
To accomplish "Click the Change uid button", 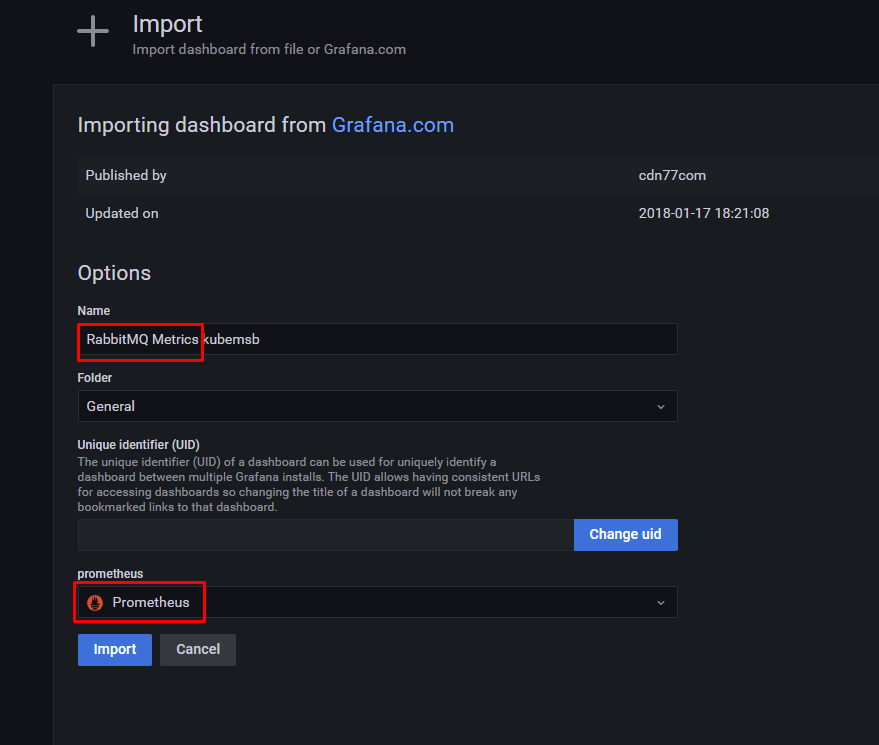I will tap(626, 535).
